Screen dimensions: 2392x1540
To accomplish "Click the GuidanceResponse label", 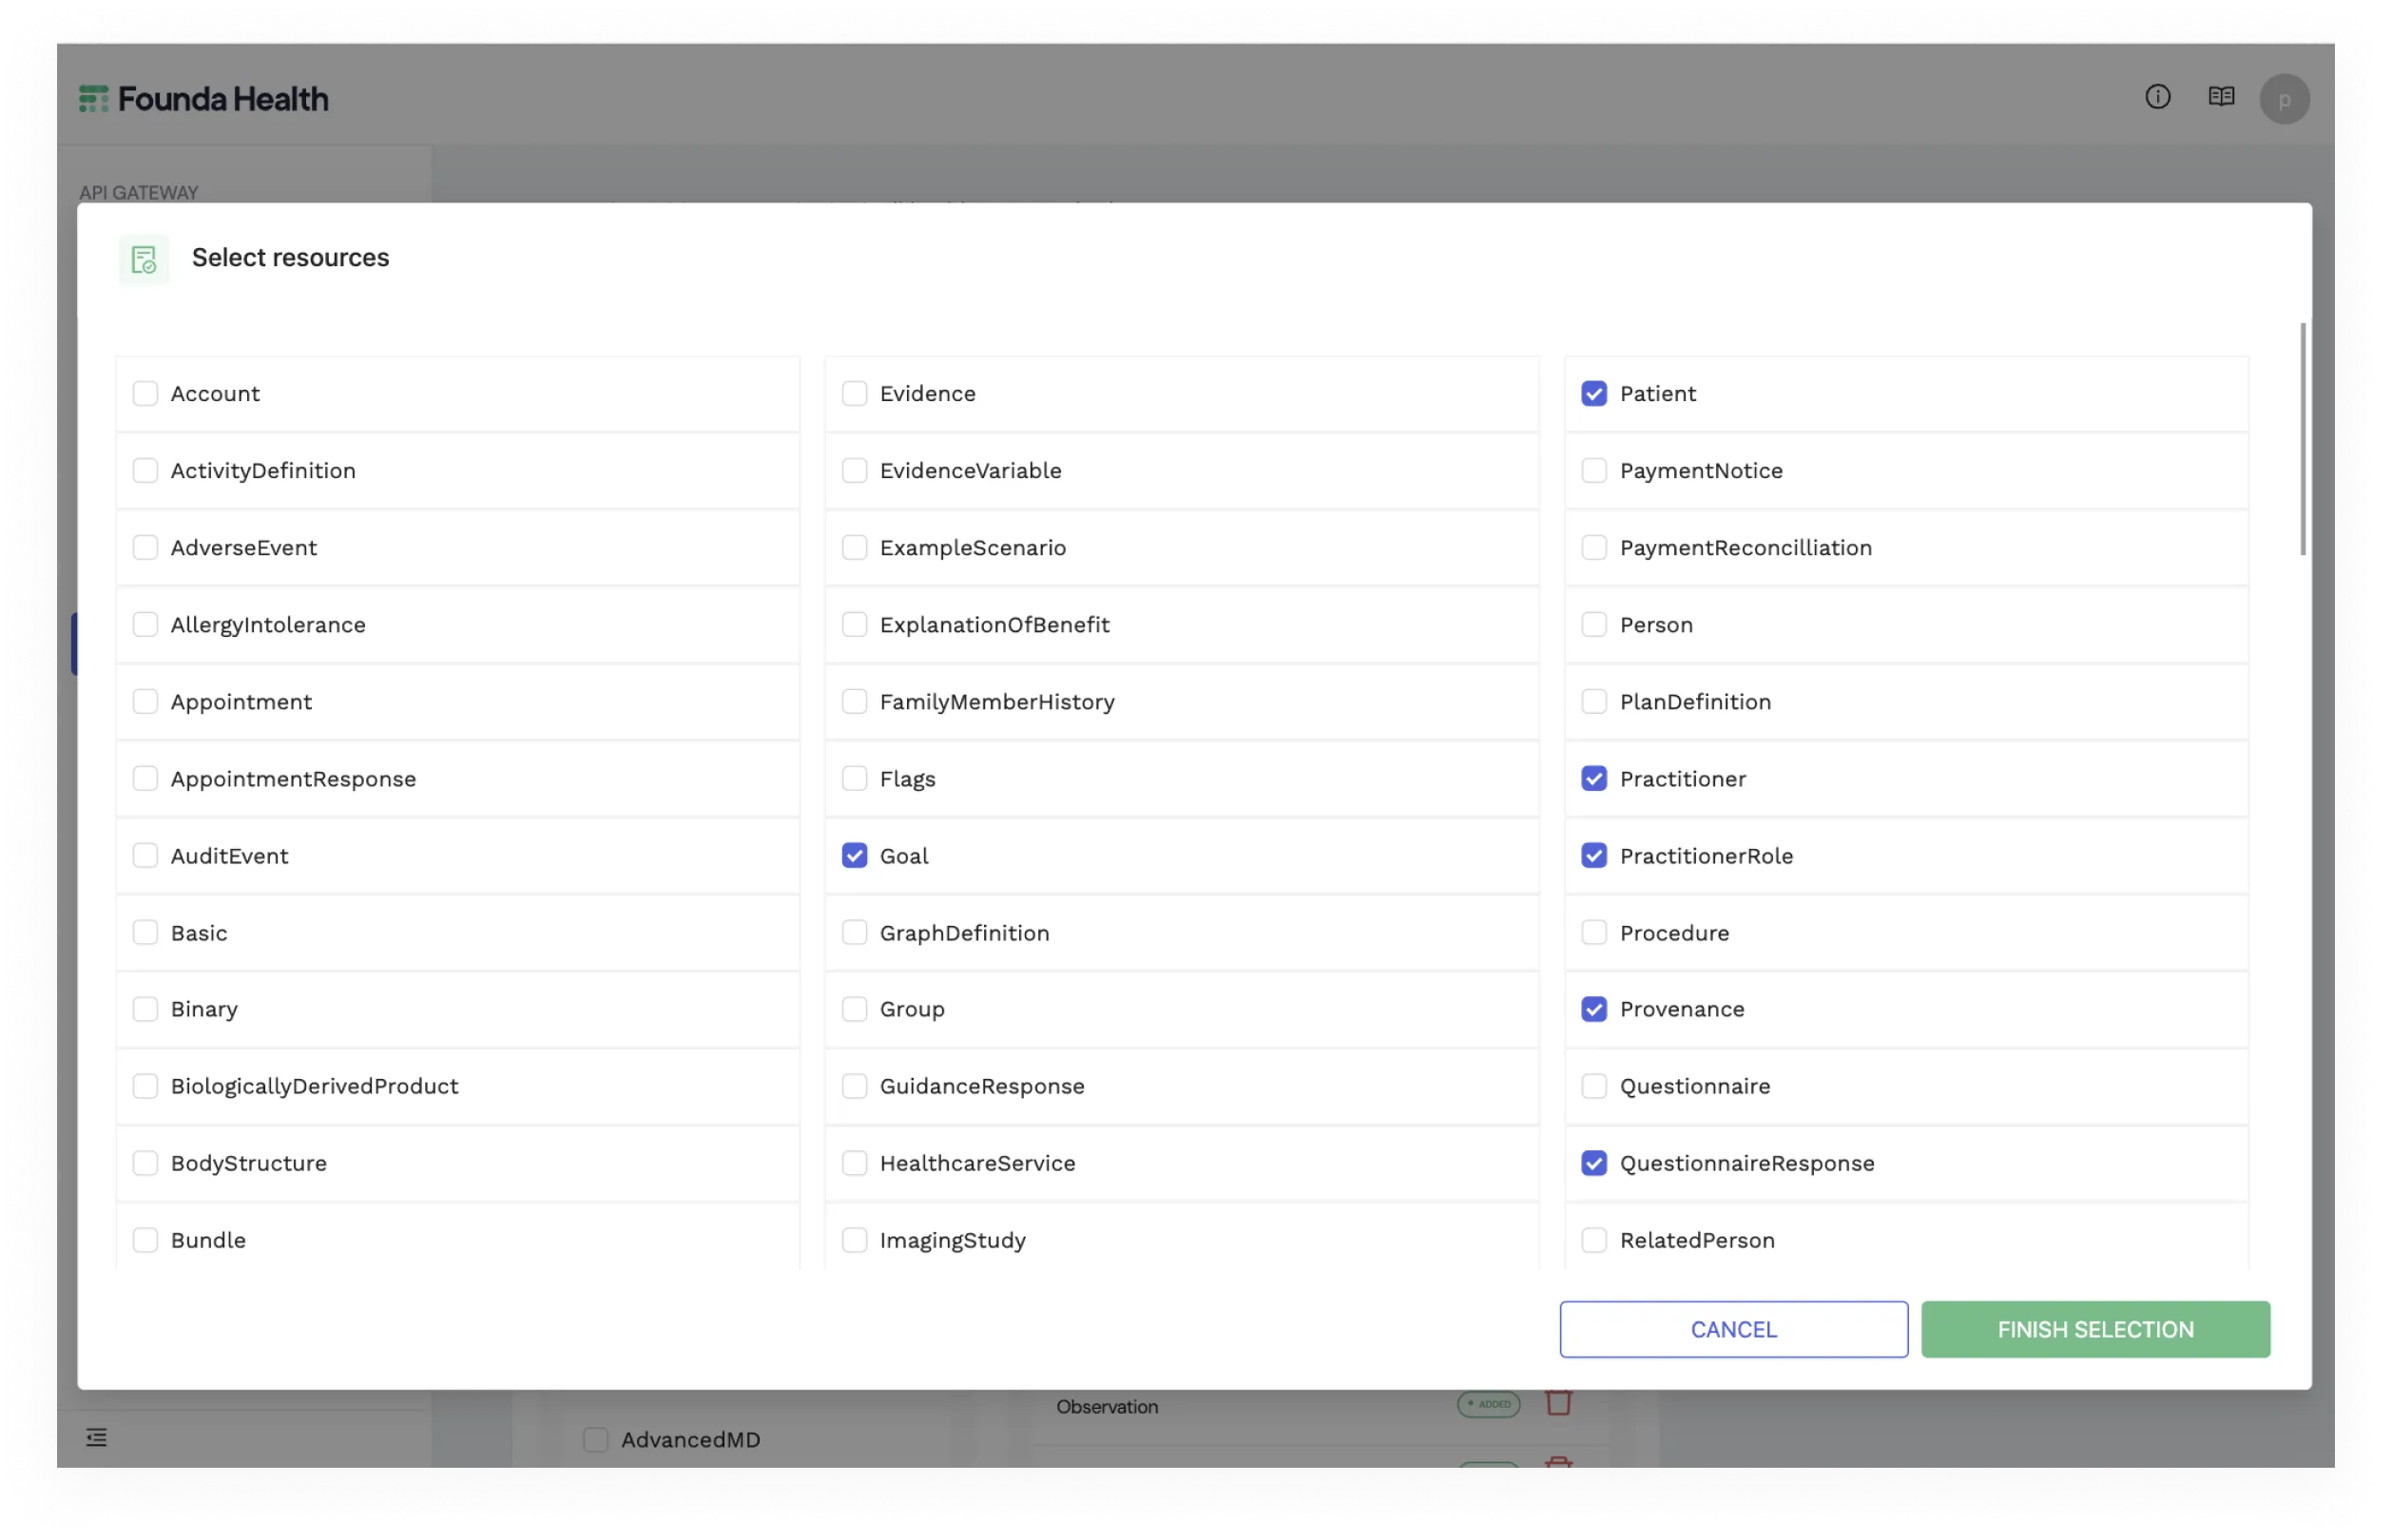I will pos(981,1085).
